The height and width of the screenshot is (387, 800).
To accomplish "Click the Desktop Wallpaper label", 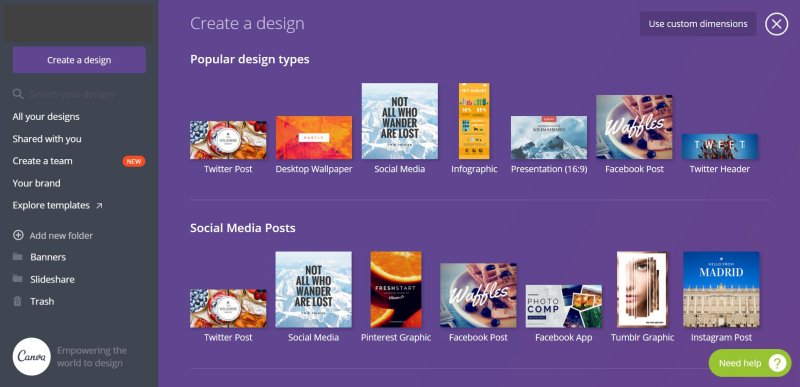I will point(314,169).
